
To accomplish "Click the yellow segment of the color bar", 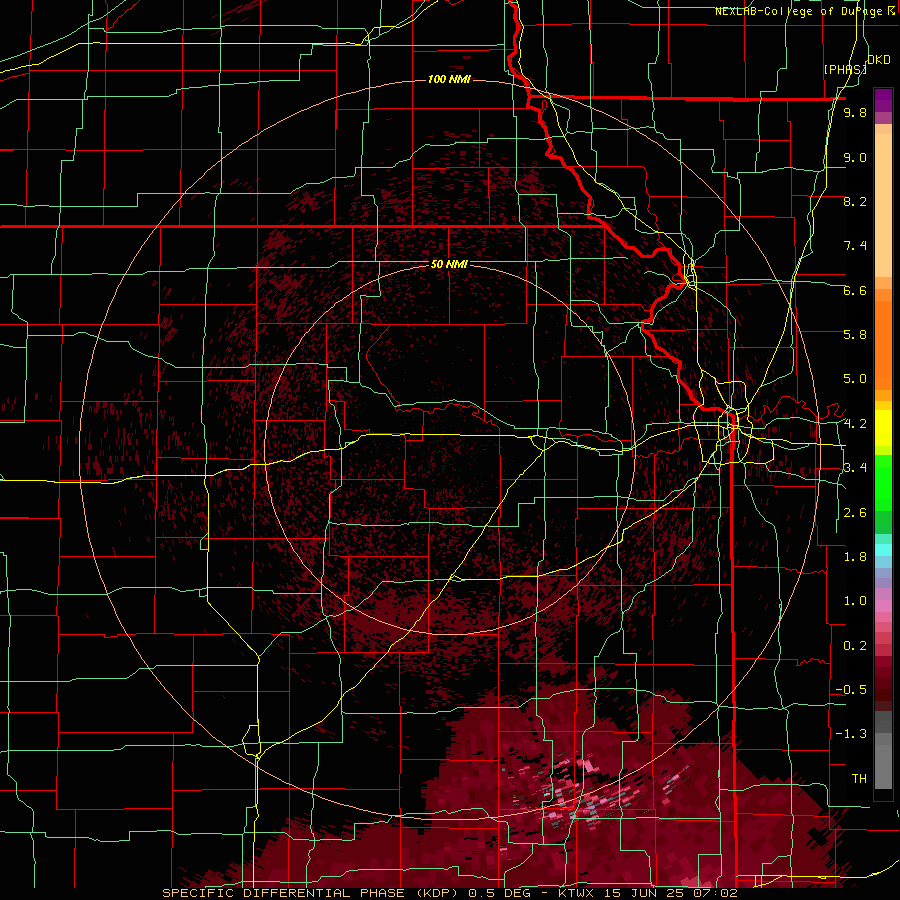I will click(883, 428).
